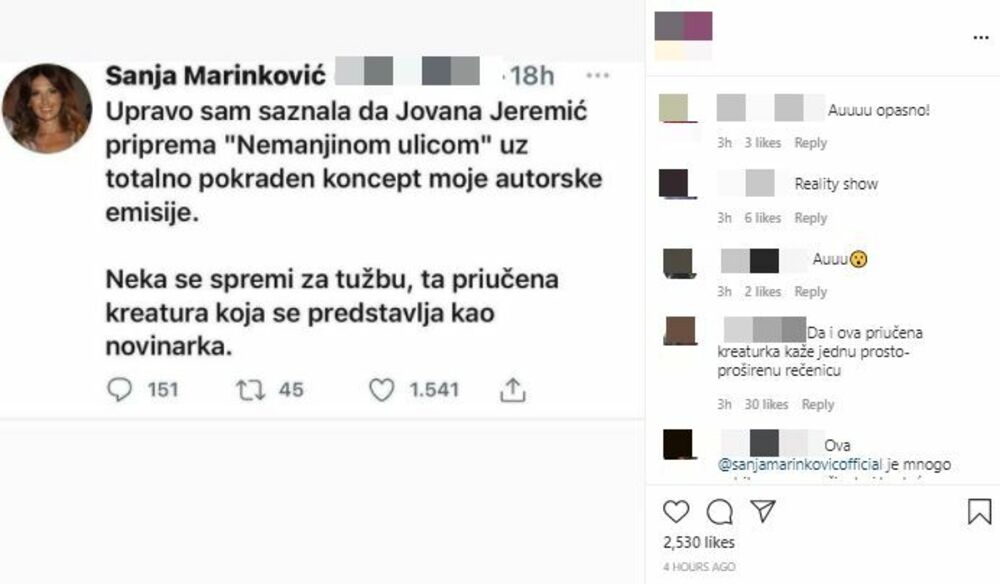The width and height of the screenshot is (1000, 584).
Task: Open Instagram post options three-dot menu
Action: pyautogui.click(x=981, y=38)
